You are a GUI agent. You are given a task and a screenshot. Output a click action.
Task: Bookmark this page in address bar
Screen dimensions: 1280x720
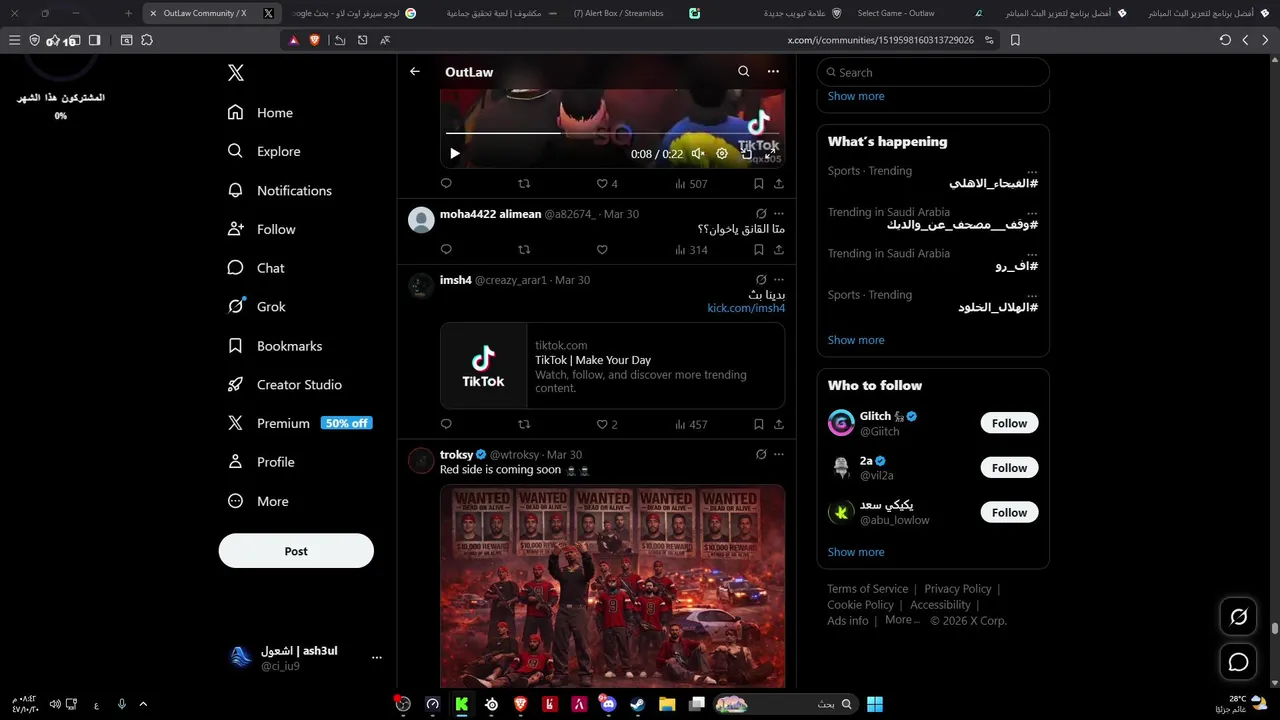1015,40
